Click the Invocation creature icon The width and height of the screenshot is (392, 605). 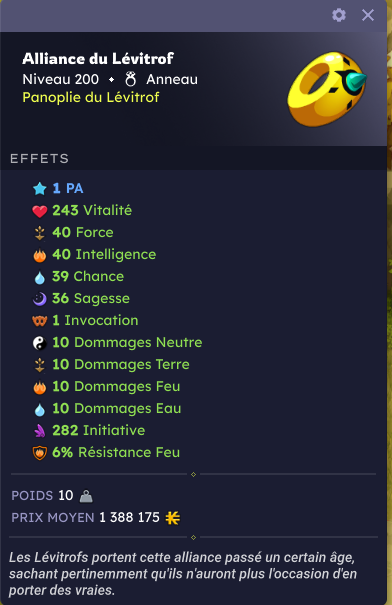click(40, 321)
